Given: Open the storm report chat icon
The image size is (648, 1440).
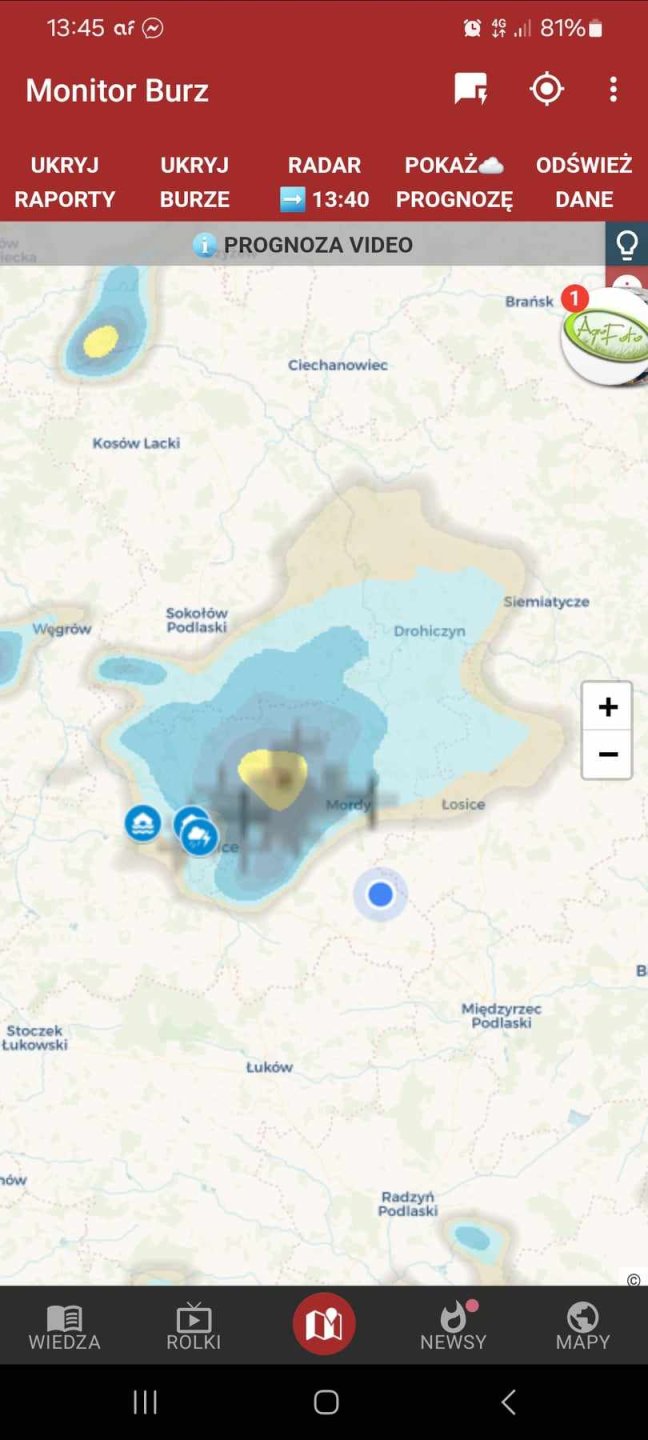Looking at the screenshot, I should pos(470,89).
